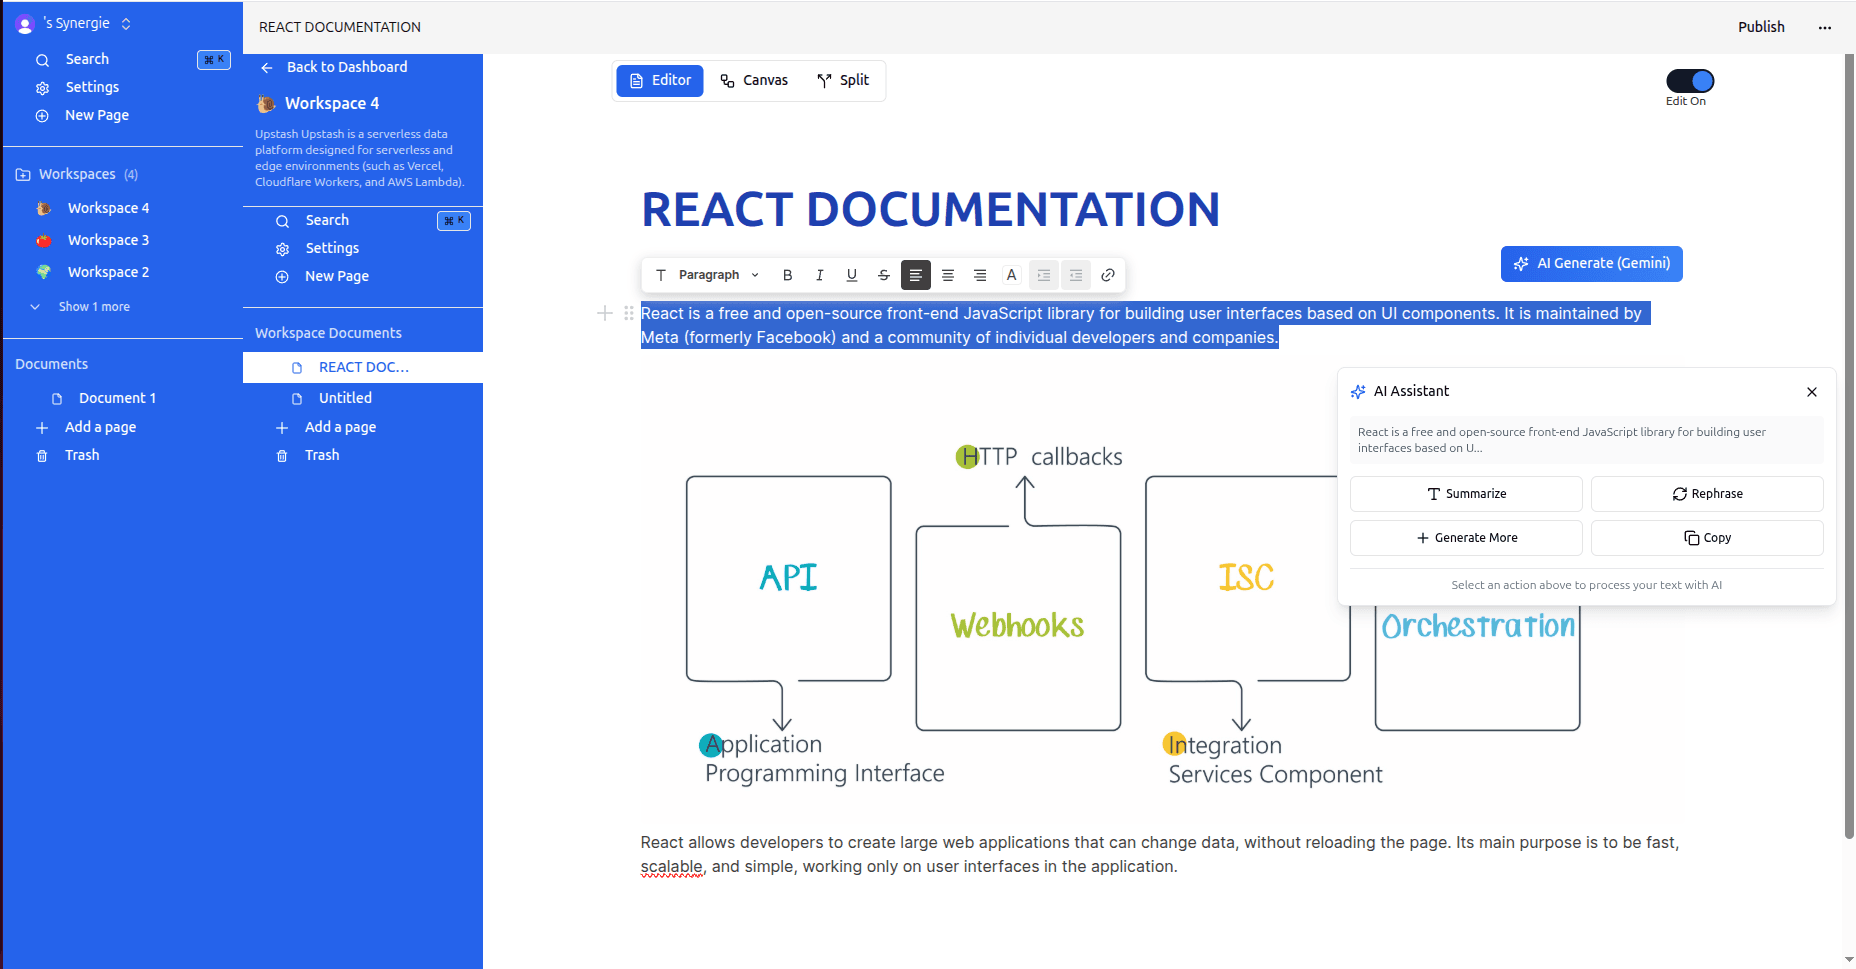The image size is (1856, 969).
Task: Choose Summarize in the AI Assistant
Action: (1466, 493)
